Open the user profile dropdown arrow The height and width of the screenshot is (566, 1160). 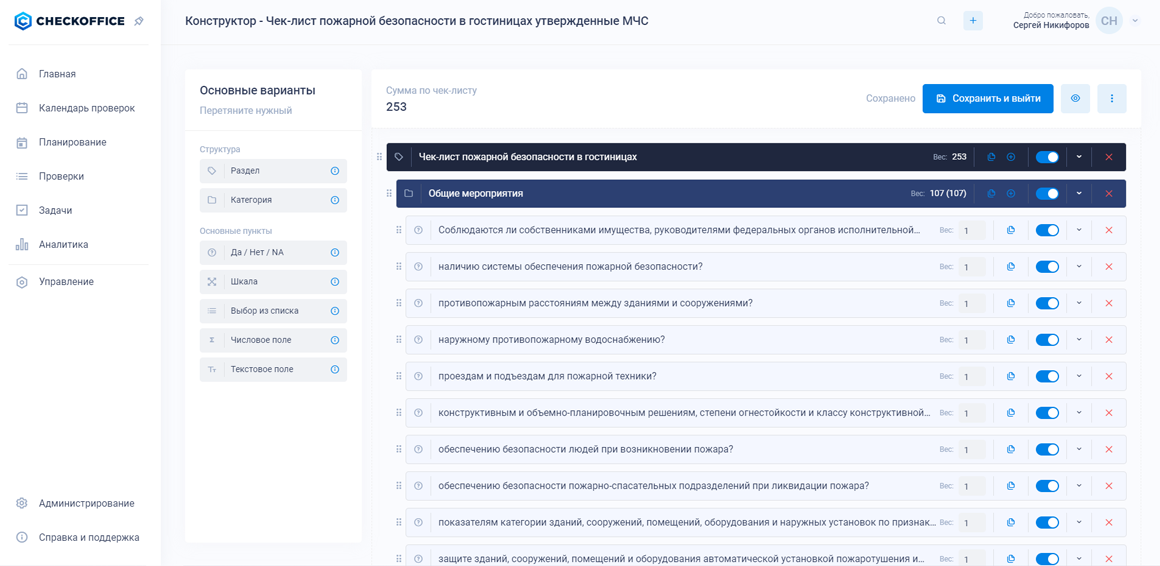tap(1135, 21)
